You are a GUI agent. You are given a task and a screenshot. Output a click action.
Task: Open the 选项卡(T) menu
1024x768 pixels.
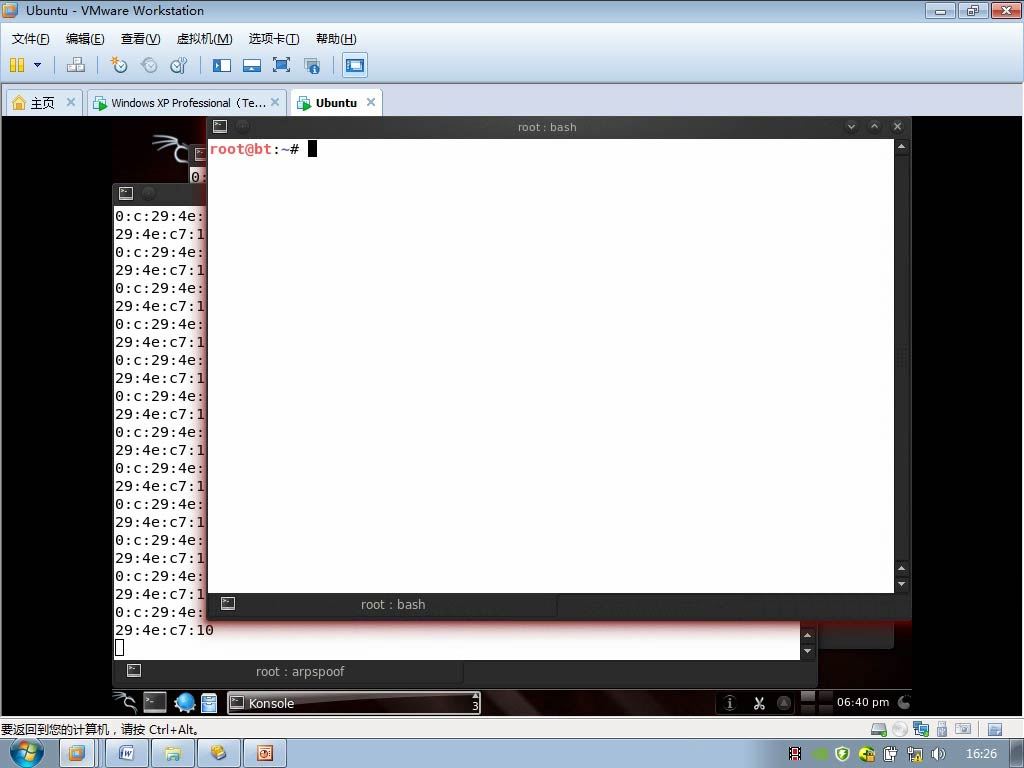click(274, 39)
